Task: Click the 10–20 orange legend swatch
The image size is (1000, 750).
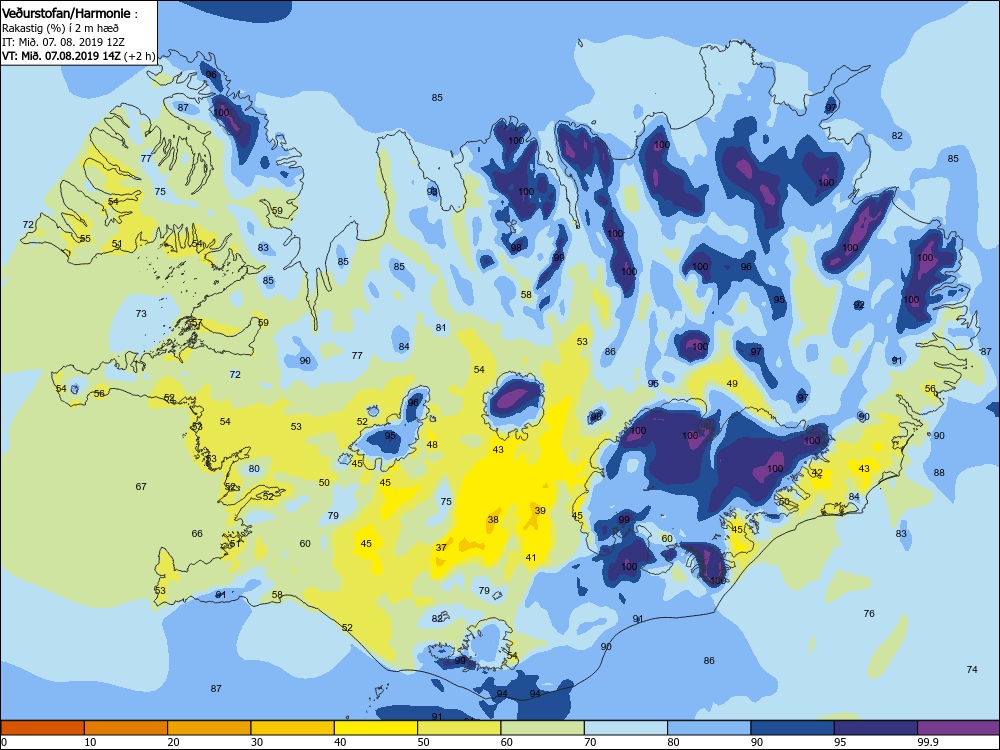Action: tap(126, 728)
